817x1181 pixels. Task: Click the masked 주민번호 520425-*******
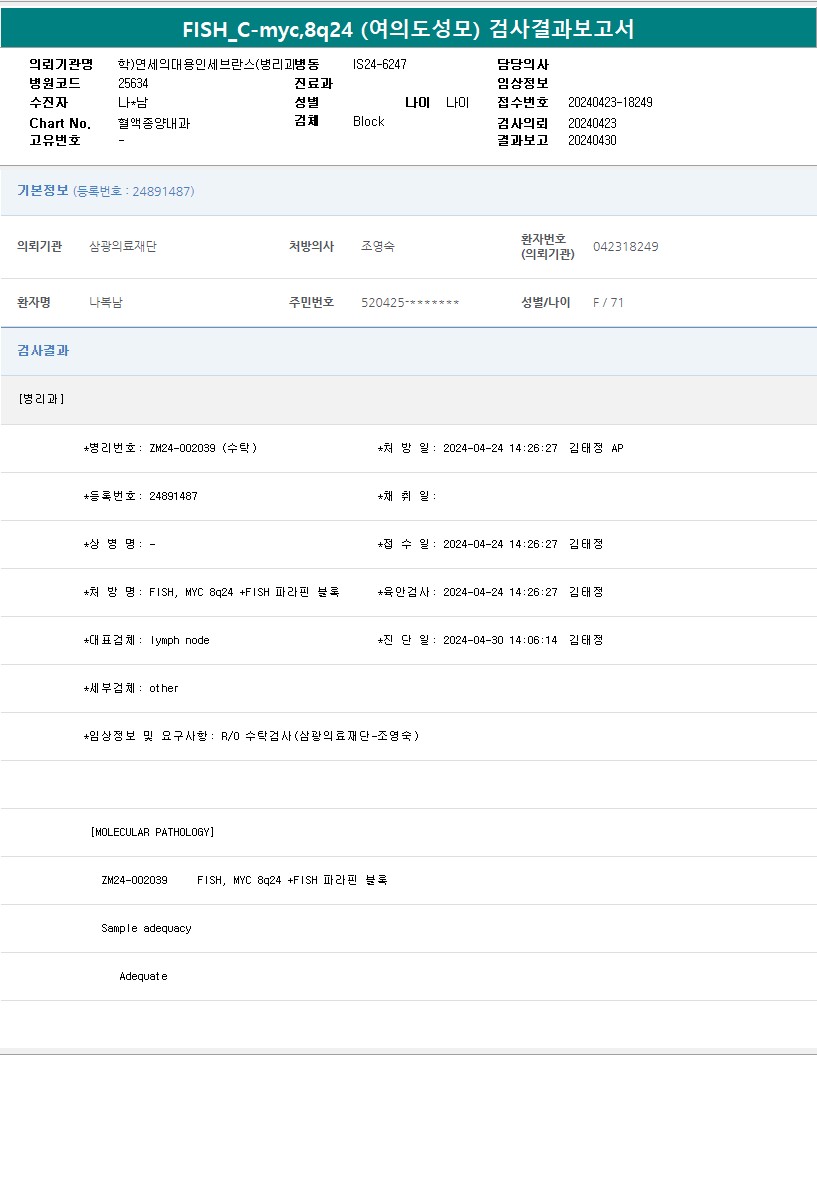pyautogui.click(x=410, y=303)
